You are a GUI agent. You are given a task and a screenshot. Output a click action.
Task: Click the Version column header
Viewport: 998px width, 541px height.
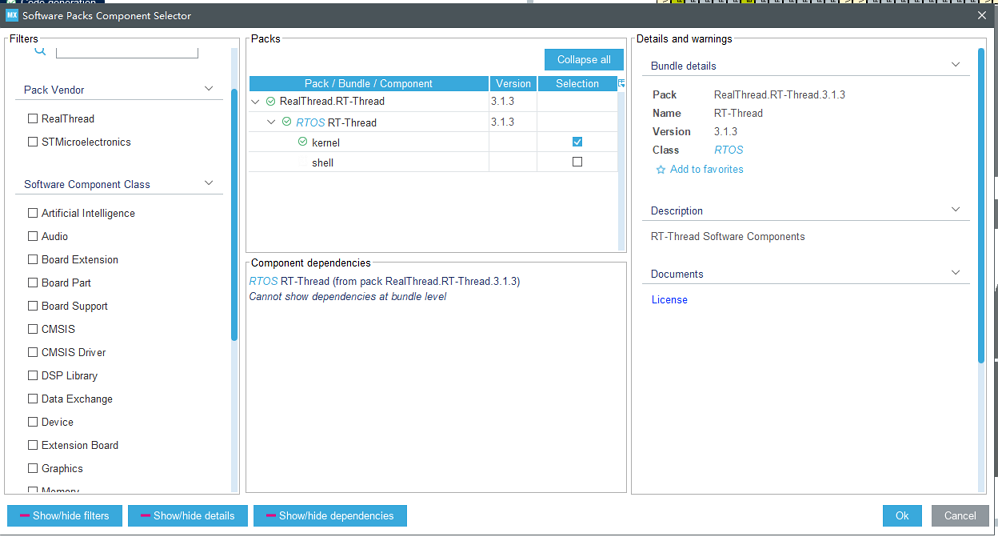pos(513,83)
